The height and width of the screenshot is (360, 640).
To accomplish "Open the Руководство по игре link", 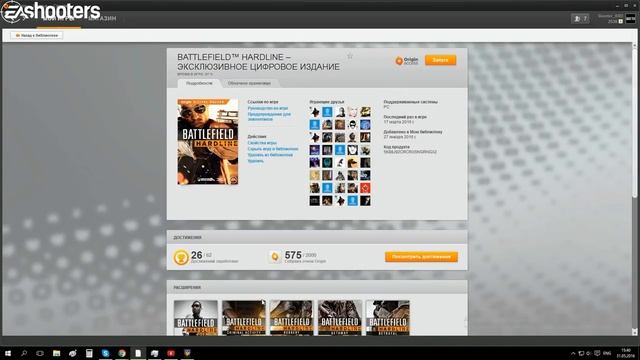I will (268, 108).
